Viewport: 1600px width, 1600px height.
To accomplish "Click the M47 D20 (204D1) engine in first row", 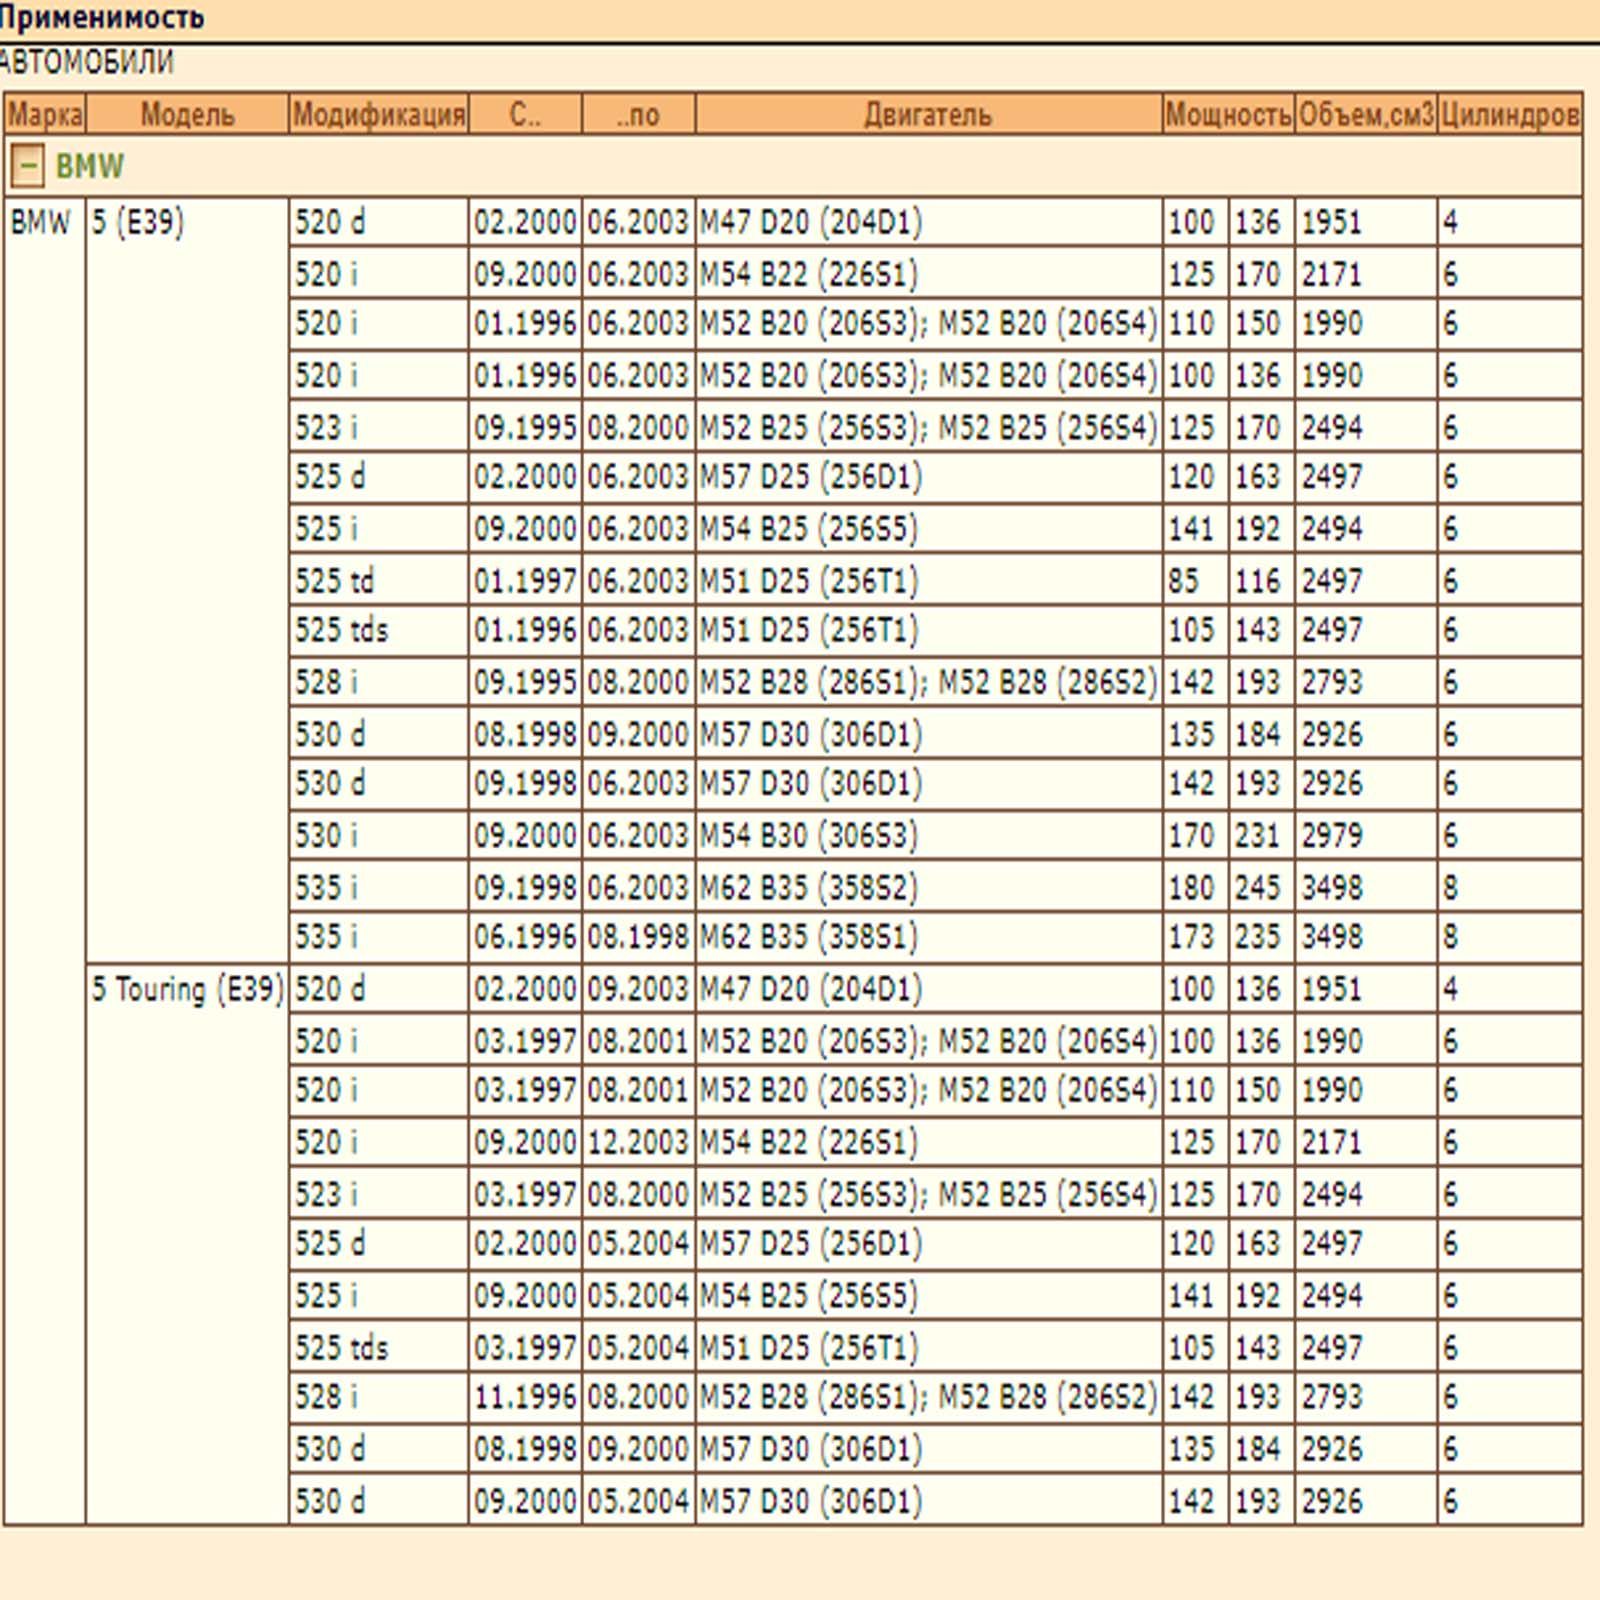I will 811,222.
